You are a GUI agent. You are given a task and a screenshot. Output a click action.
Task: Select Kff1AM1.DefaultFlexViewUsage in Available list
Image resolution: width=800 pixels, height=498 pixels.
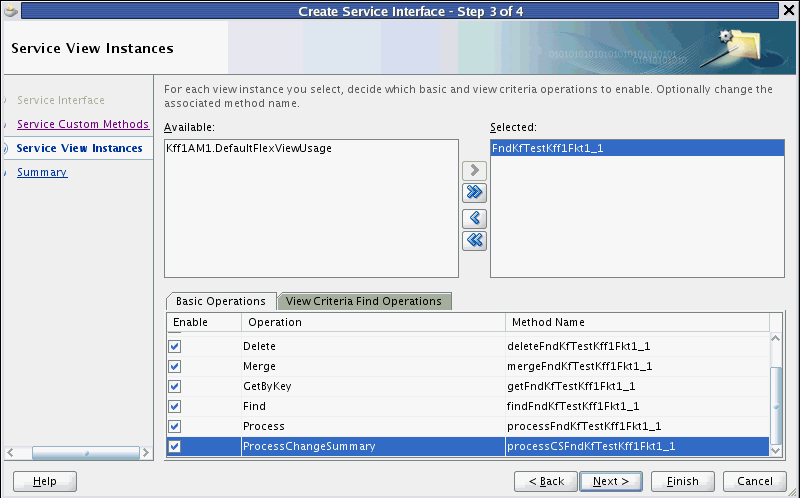pyautogui.click(x=311, y=148)
